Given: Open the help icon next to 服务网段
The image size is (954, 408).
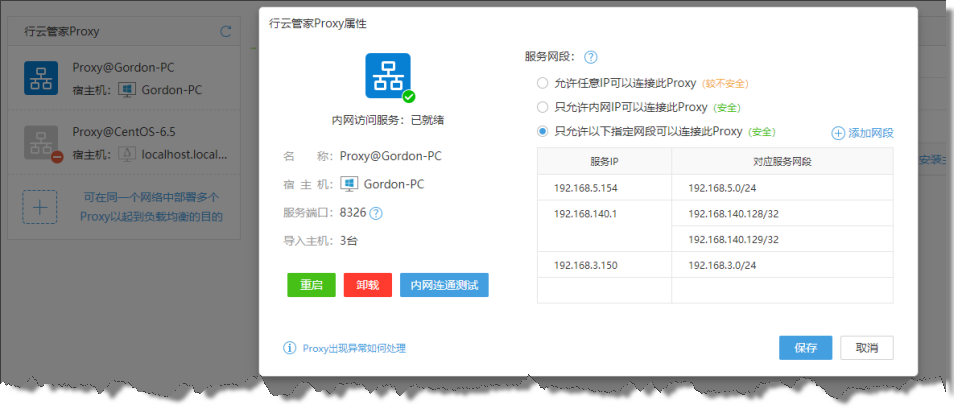Looking at the screenshot, I should [590, 58].
